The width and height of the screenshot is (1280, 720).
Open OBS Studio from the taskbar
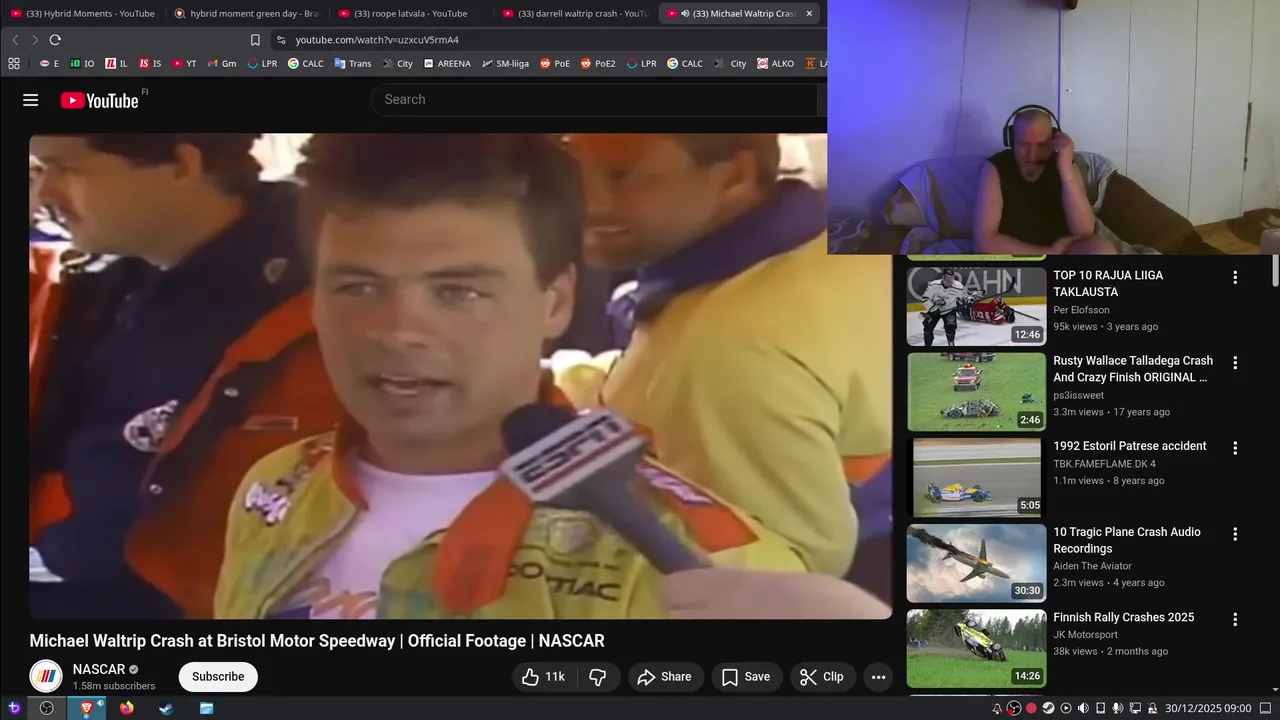point(46,708)
